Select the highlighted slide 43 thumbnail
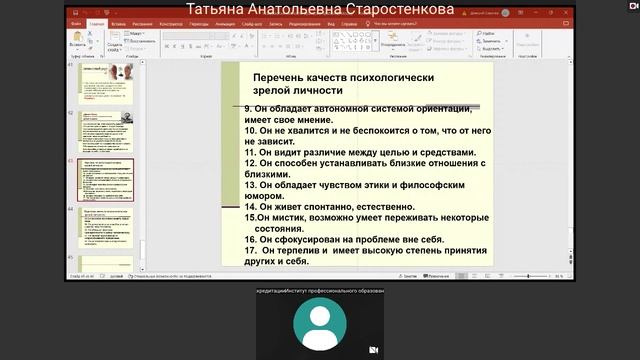Viewport: 640px width, 360px height. click(106, 180)
